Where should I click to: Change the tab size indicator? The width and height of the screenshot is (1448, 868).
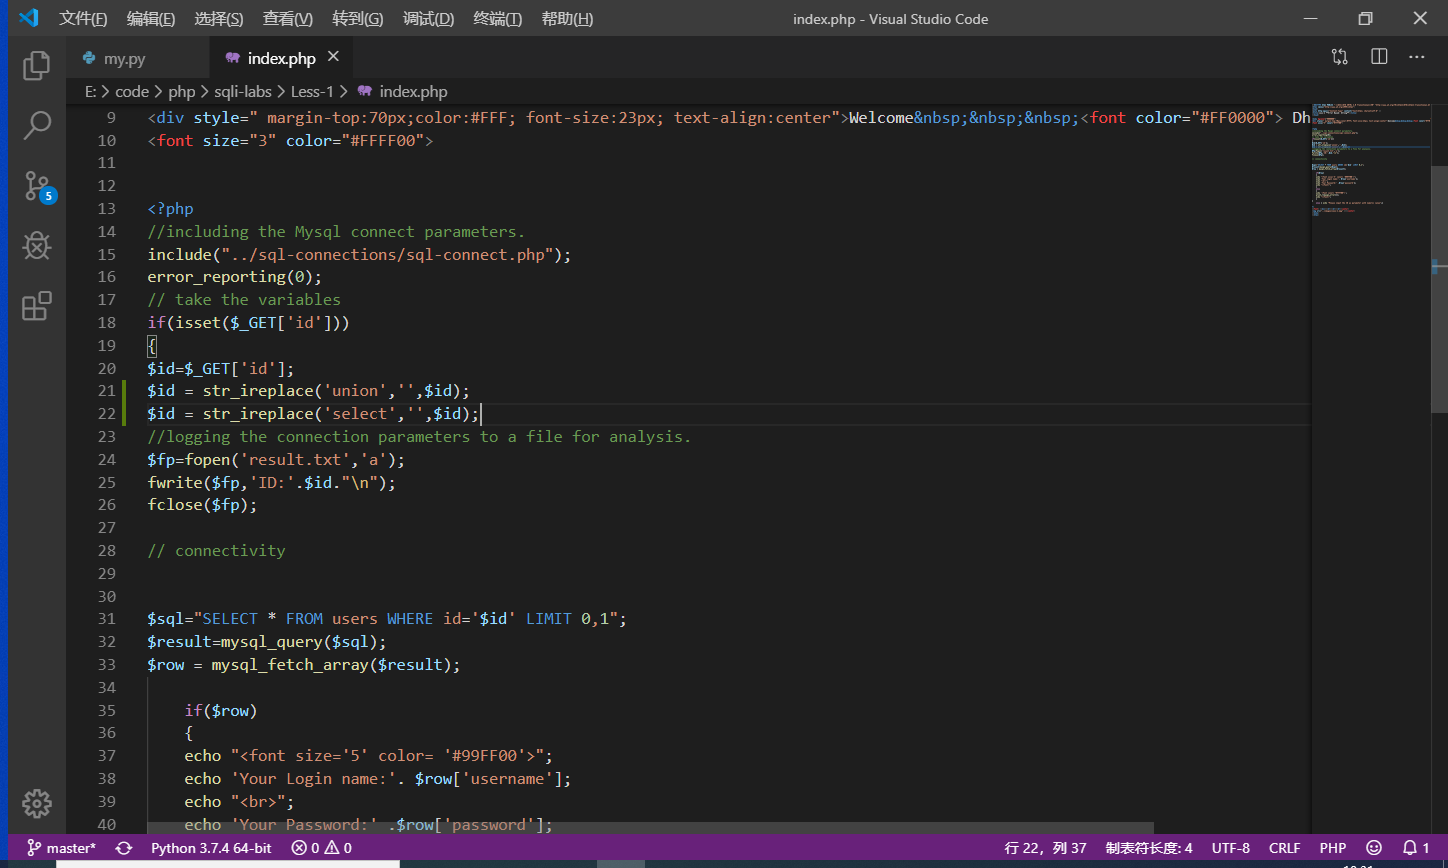click(x=1149, y=848)
